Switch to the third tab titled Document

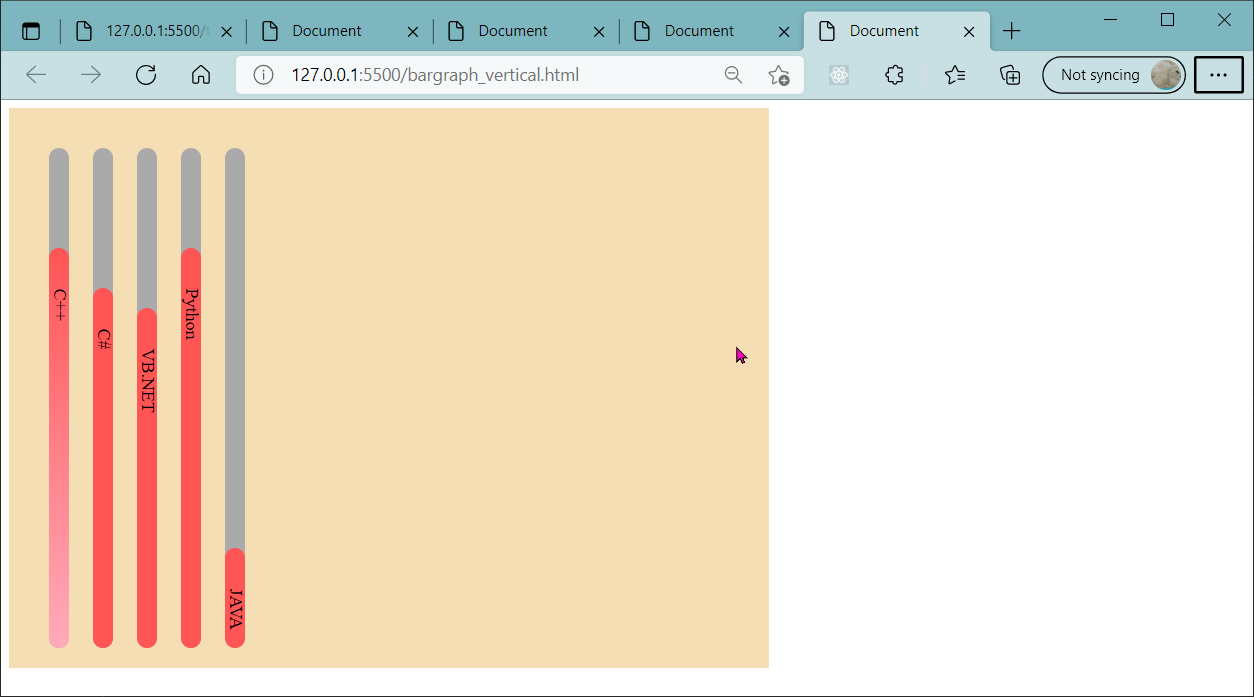pyautogui.click(x=526, y=31)
